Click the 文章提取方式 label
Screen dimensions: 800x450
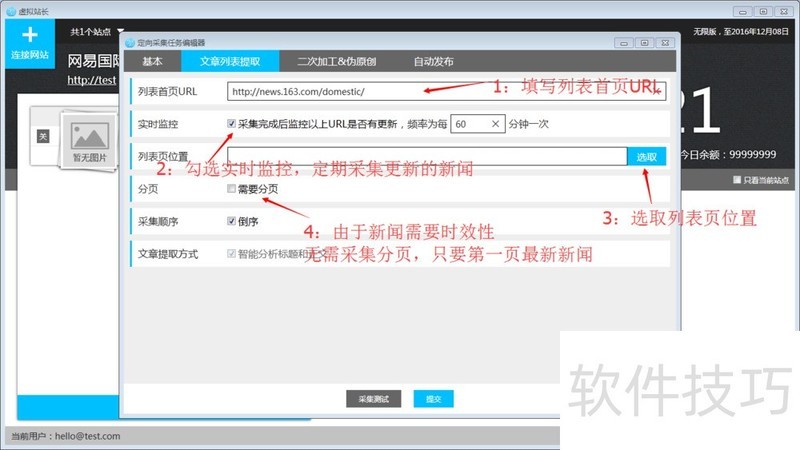[x=168, y=254]
